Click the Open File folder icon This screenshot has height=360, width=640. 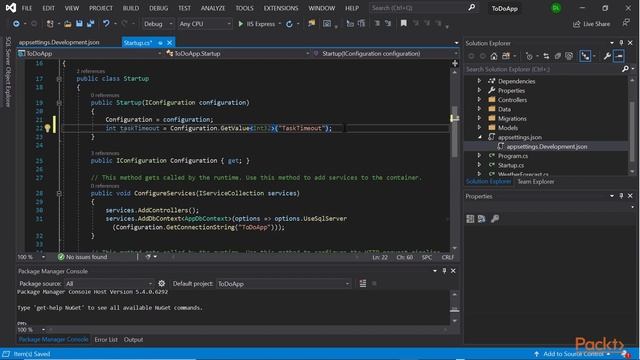tap(68, 24)
